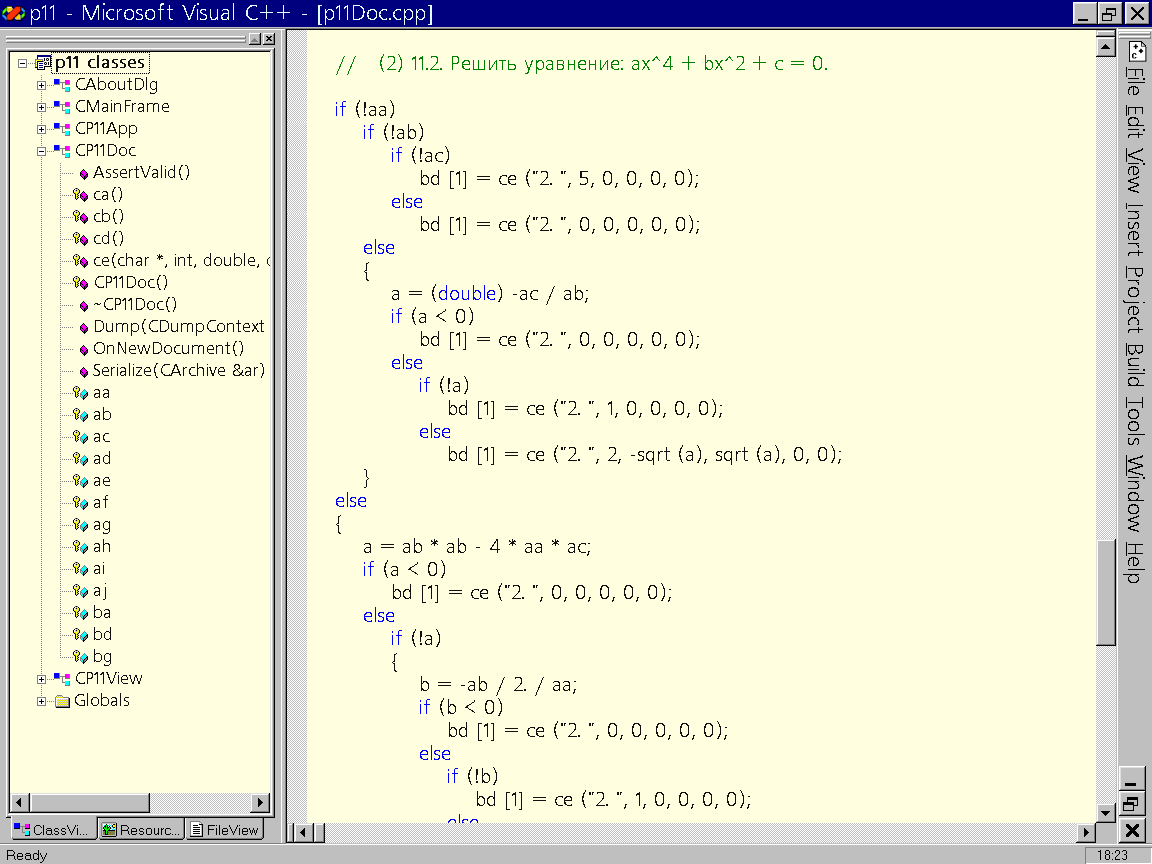Click the editor vertical scrollbar down arrow
Viewport: 1152px width, 864px height.
pyautogui.click(x=1105, y=811)
